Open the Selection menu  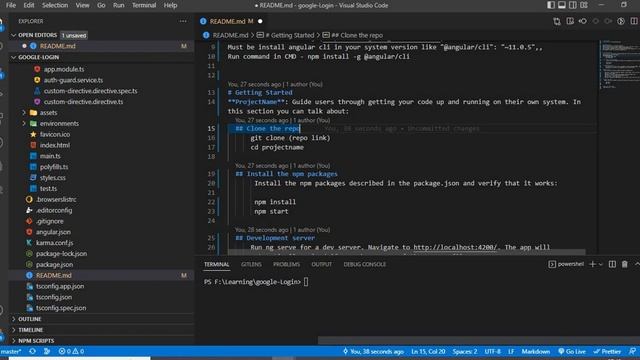[x=55, y=5]
